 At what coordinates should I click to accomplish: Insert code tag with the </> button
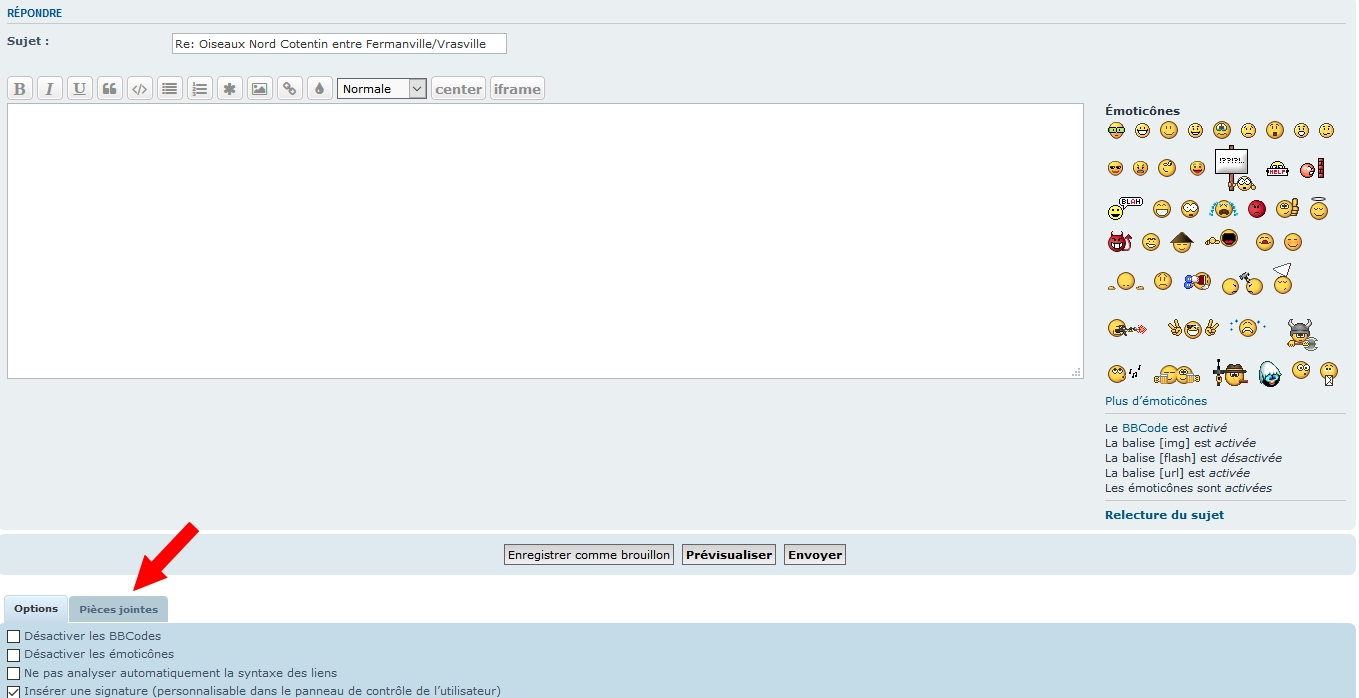click(140, 89)
